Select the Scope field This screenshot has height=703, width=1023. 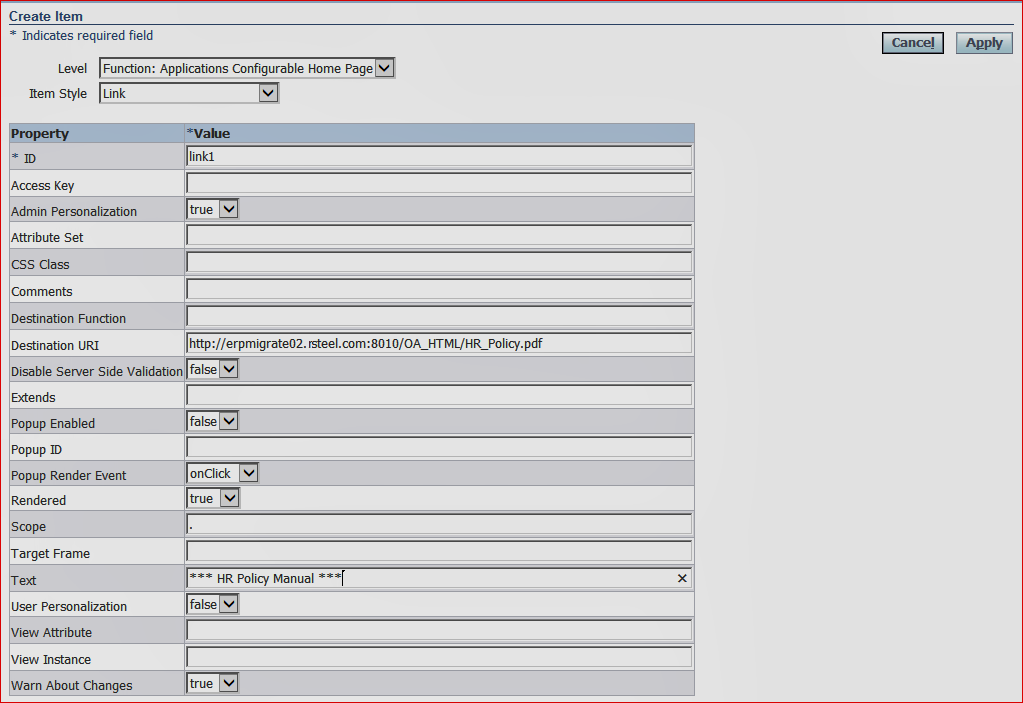[x=438, y=525]
